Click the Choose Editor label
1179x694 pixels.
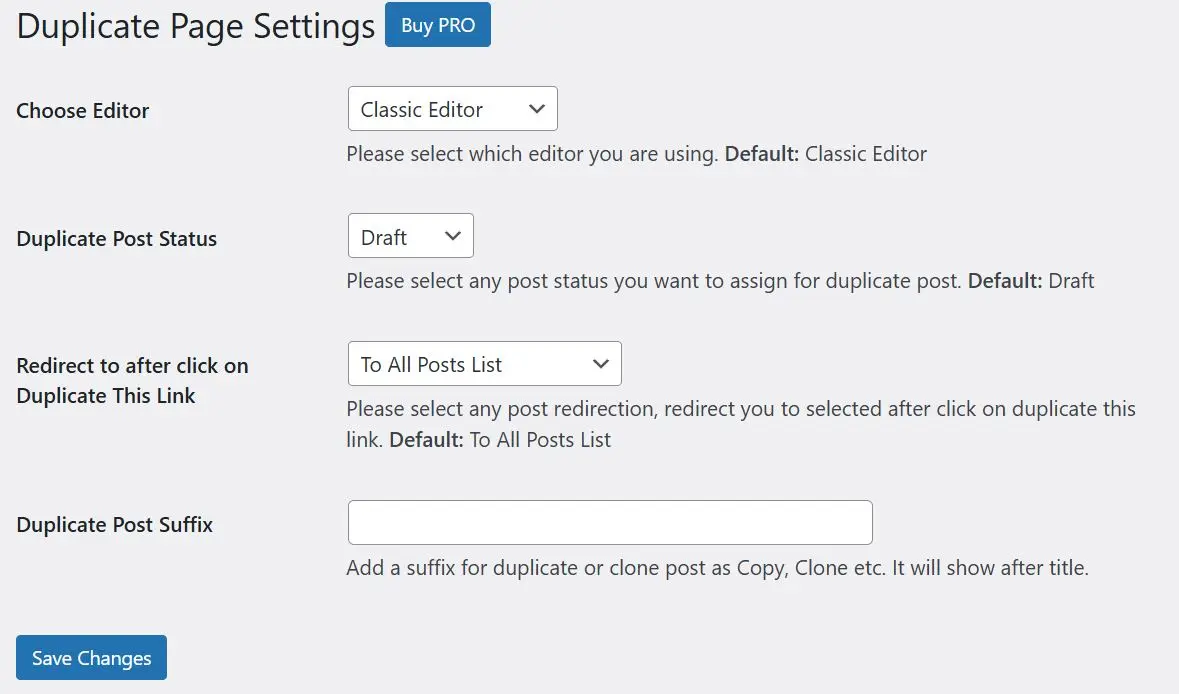[x=82, y=110]
